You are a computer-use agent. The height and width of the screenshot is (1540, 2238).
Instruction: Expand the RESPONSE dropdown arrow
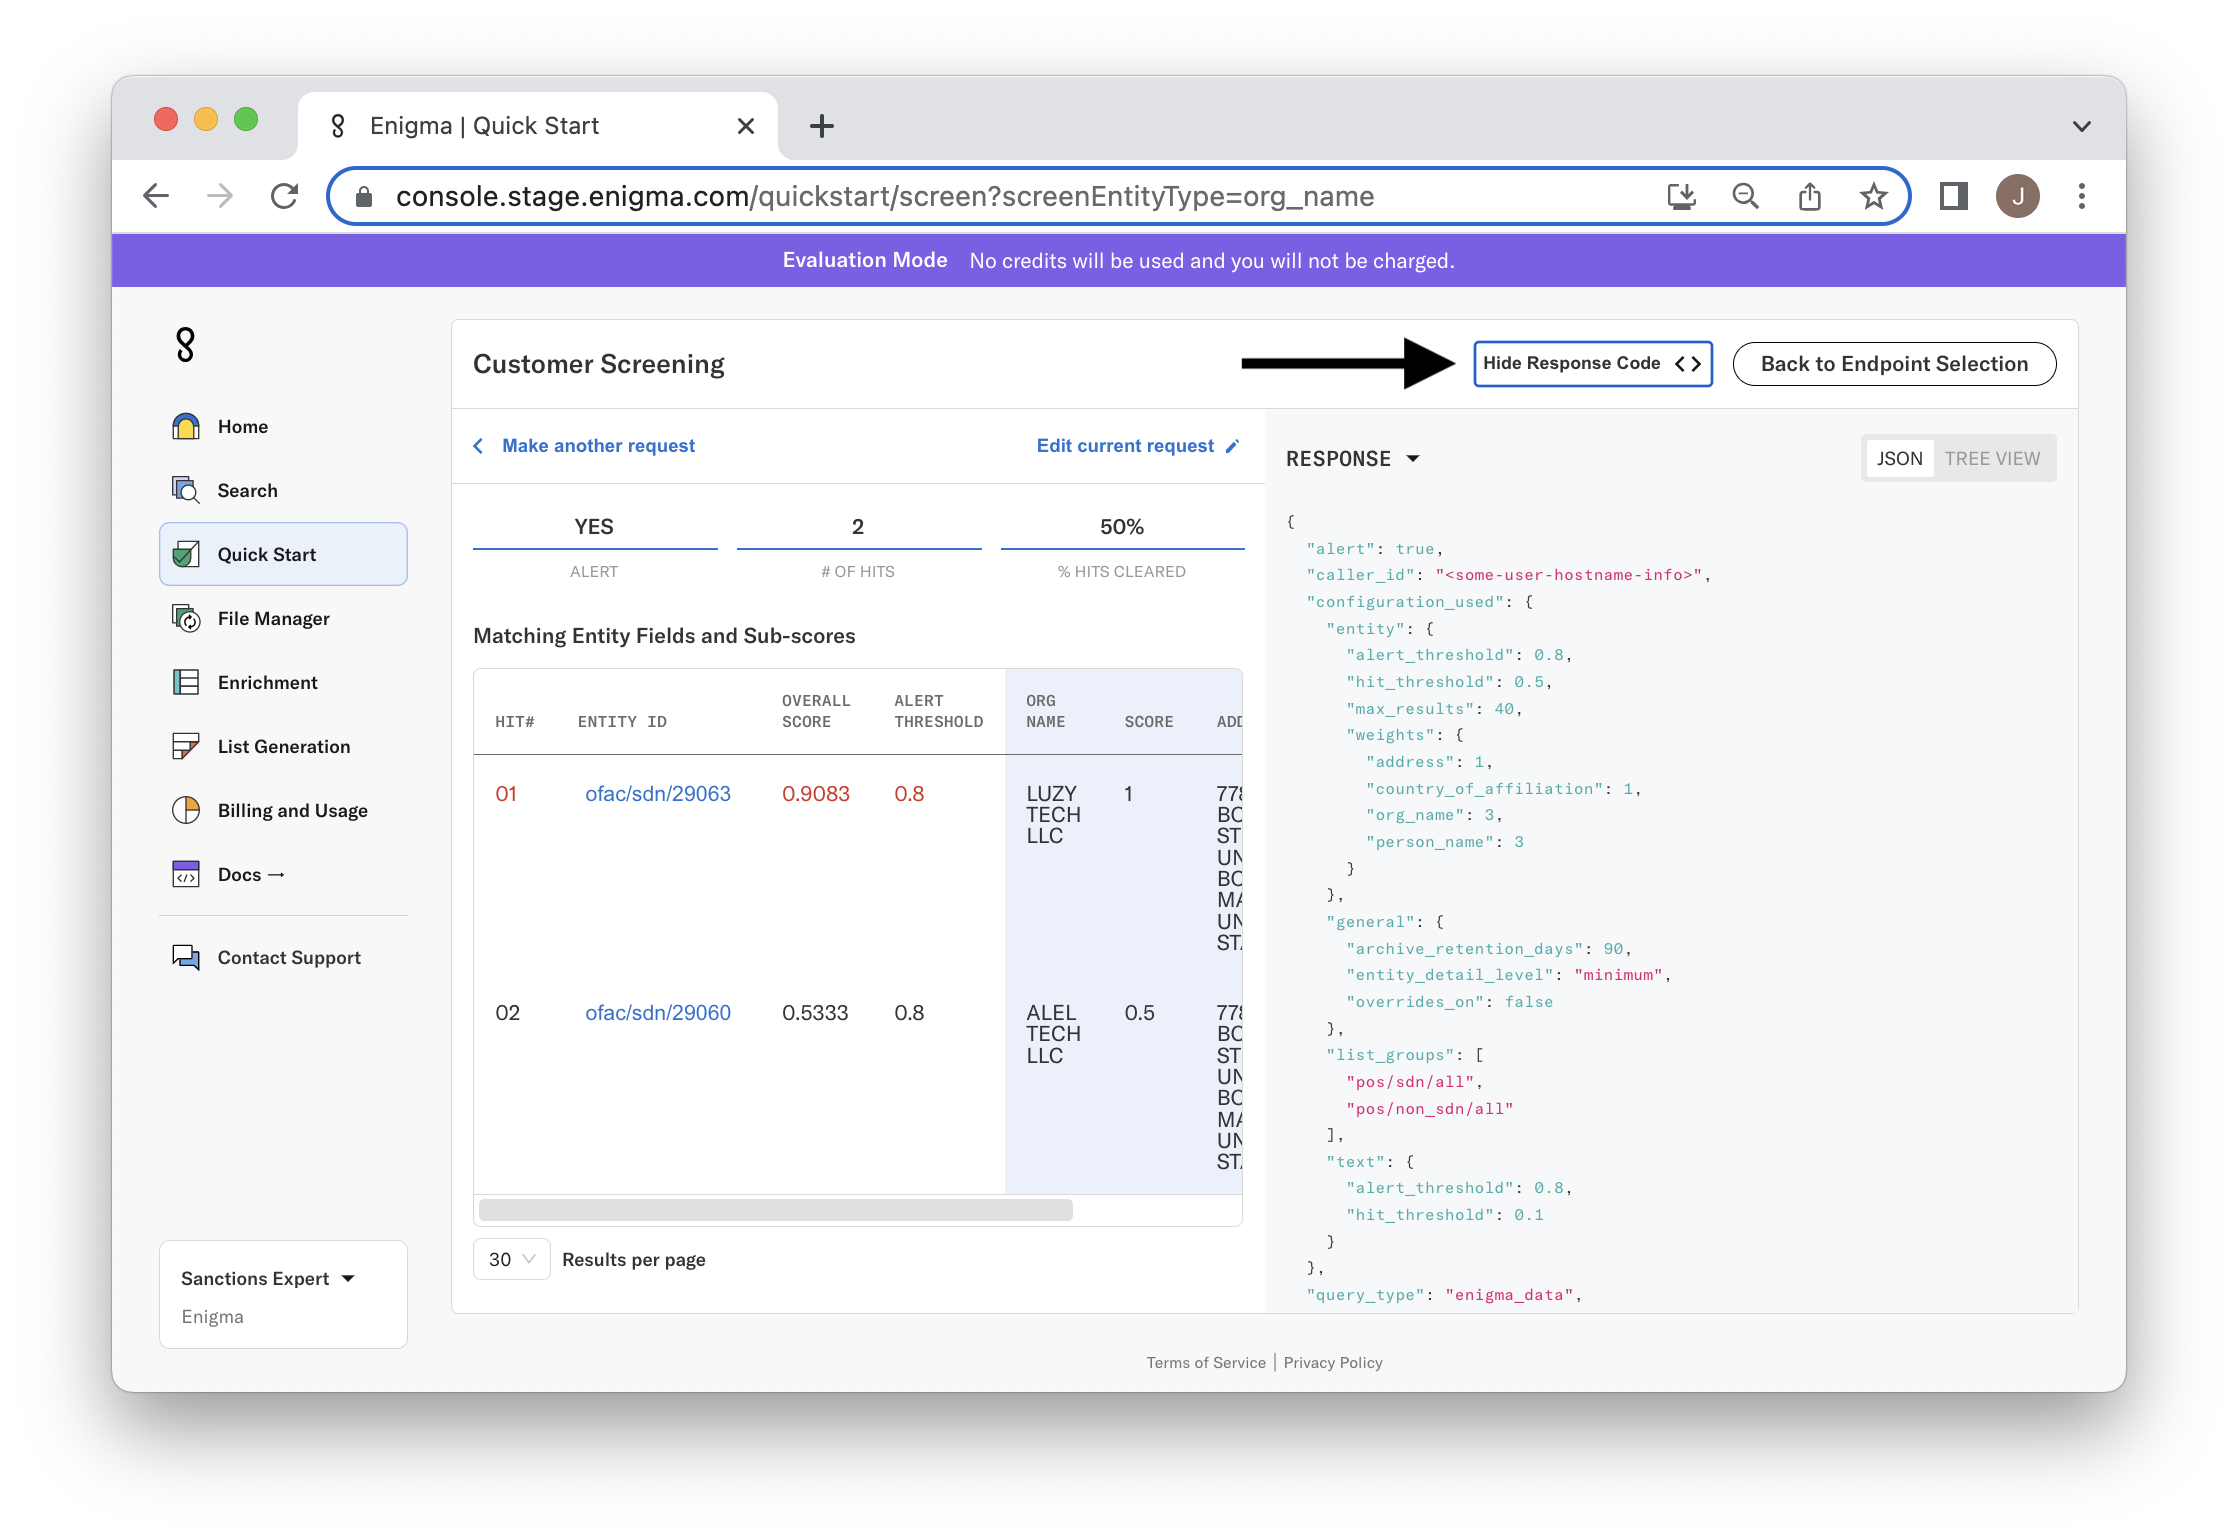[x=1413, y=459]
